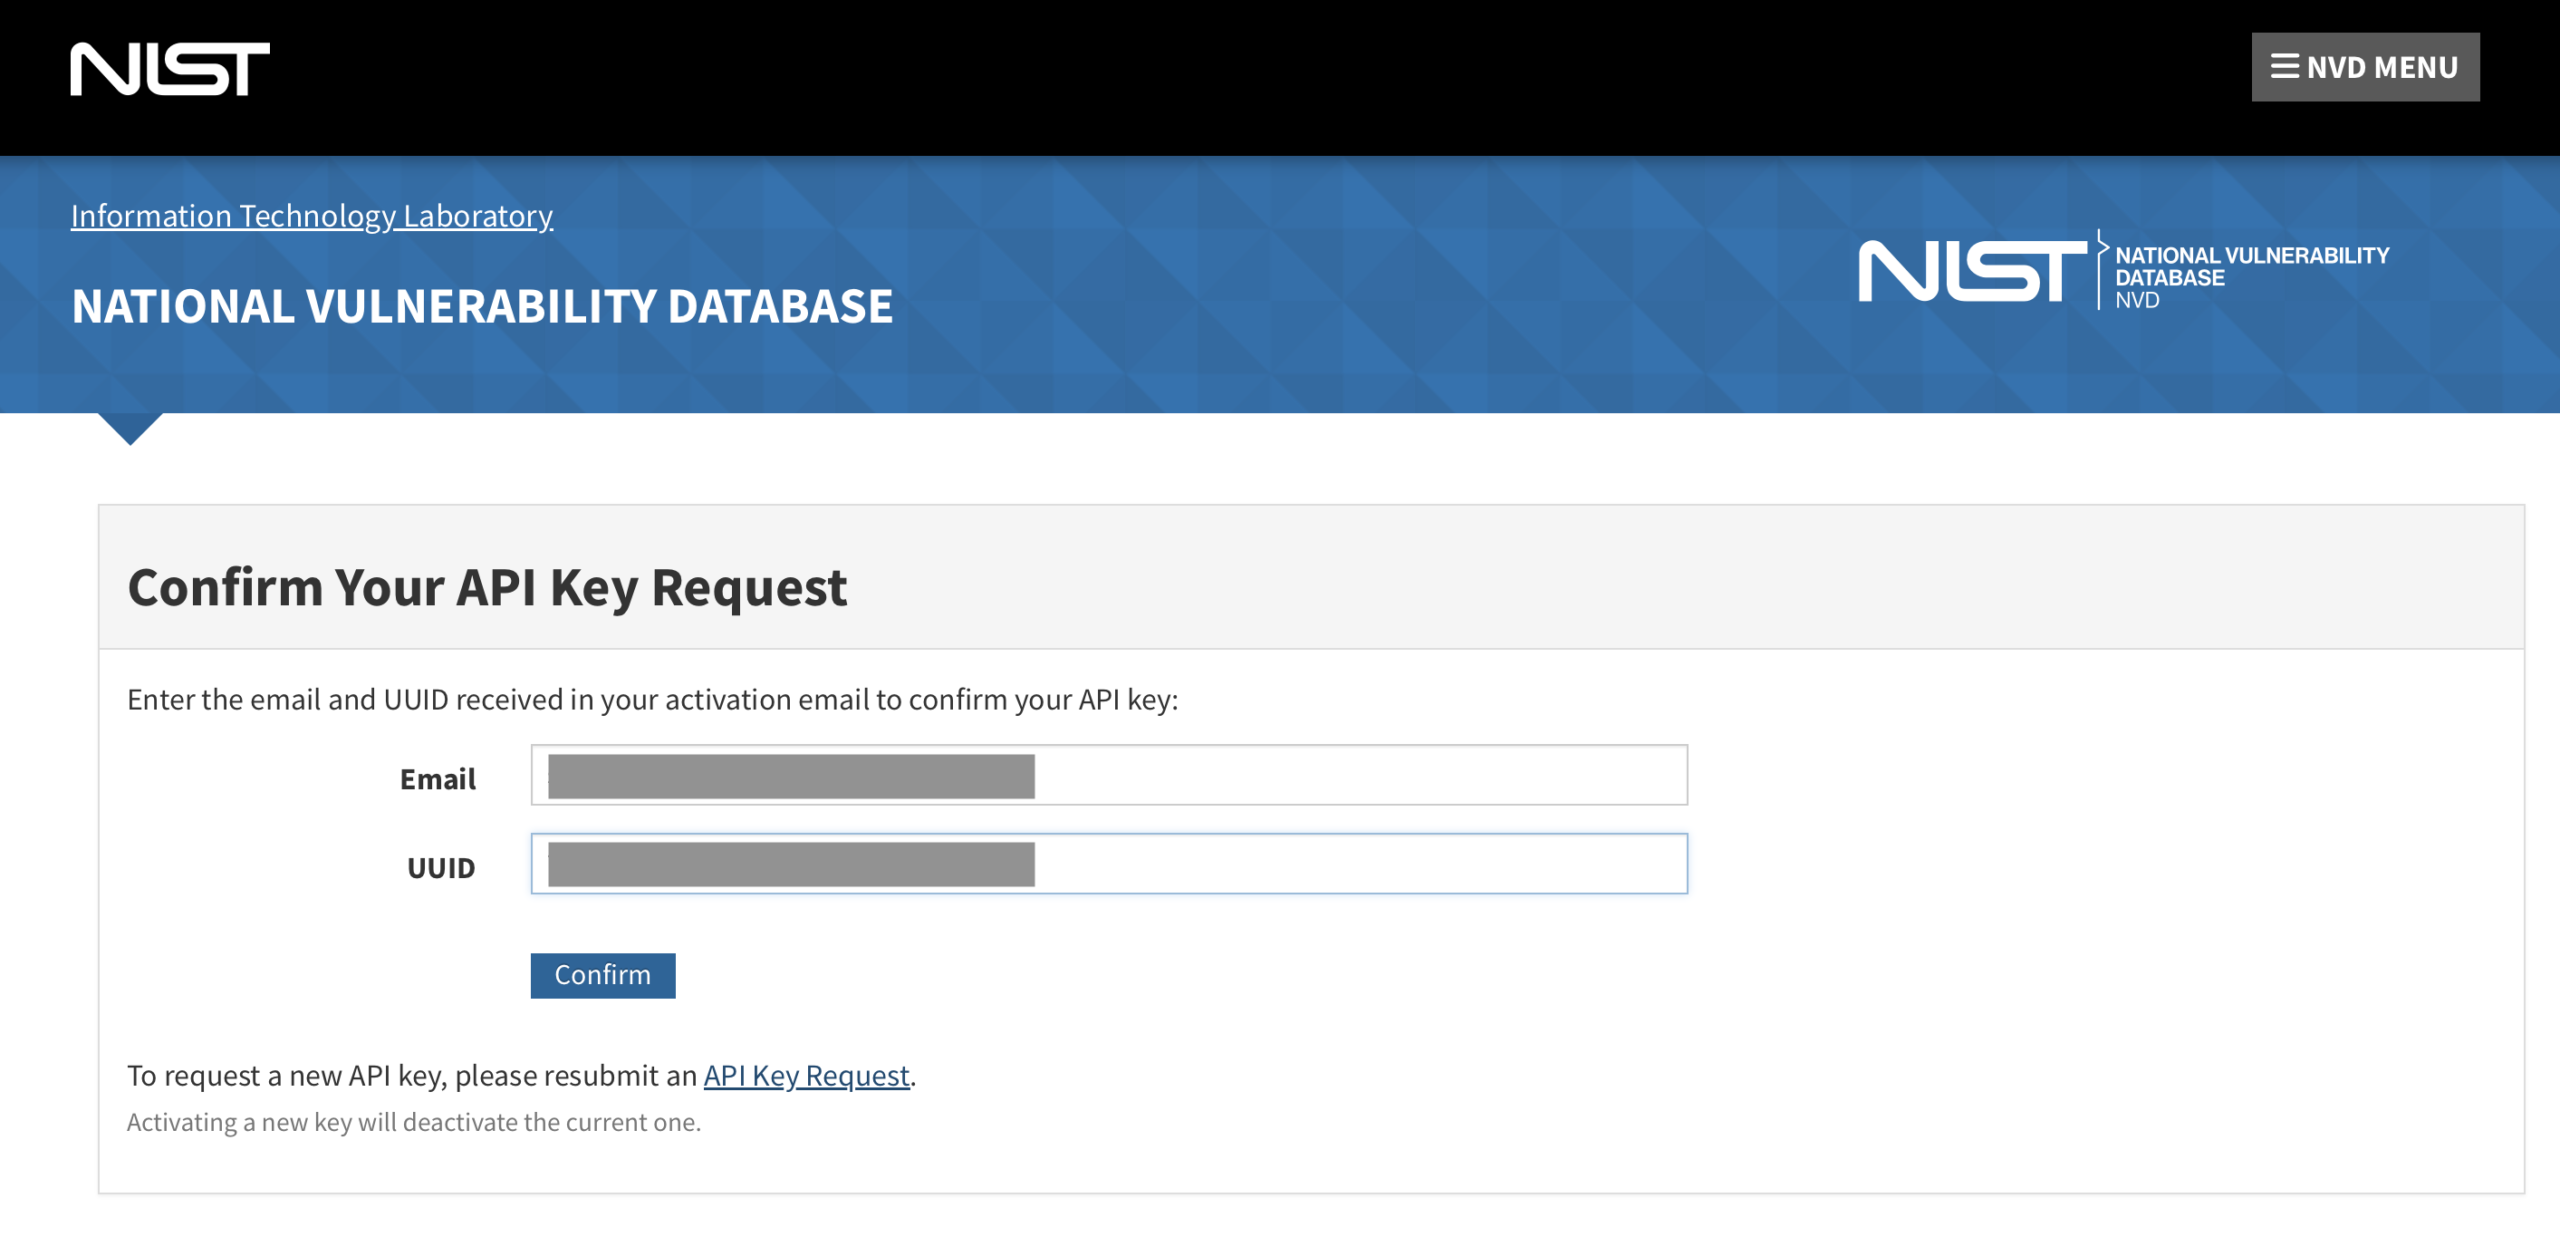Click the activation email instruction text
The height and width of the screenshot is (1256, 2560).
click(x=653, y=699)
